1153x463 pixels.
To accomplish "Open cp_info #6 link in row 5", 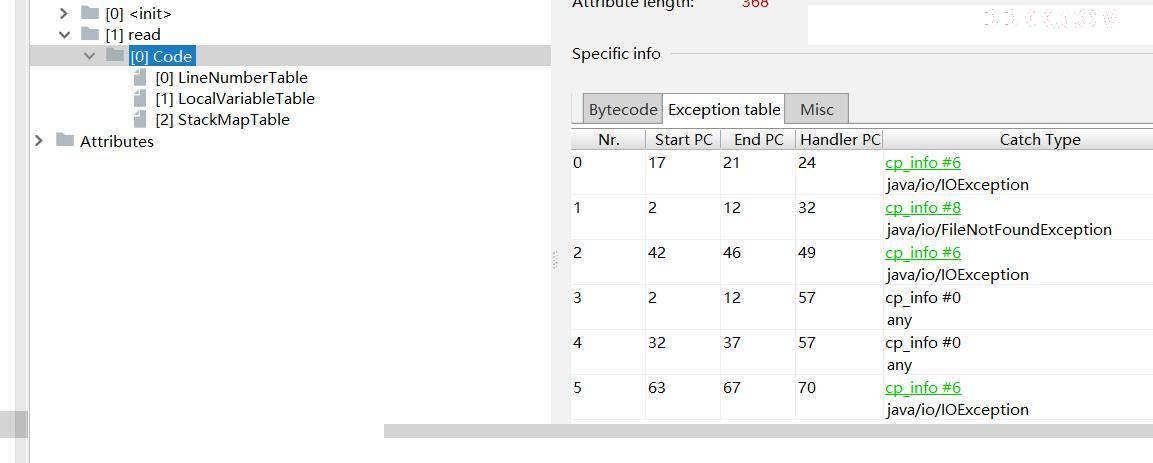I will tap(923, 387).
